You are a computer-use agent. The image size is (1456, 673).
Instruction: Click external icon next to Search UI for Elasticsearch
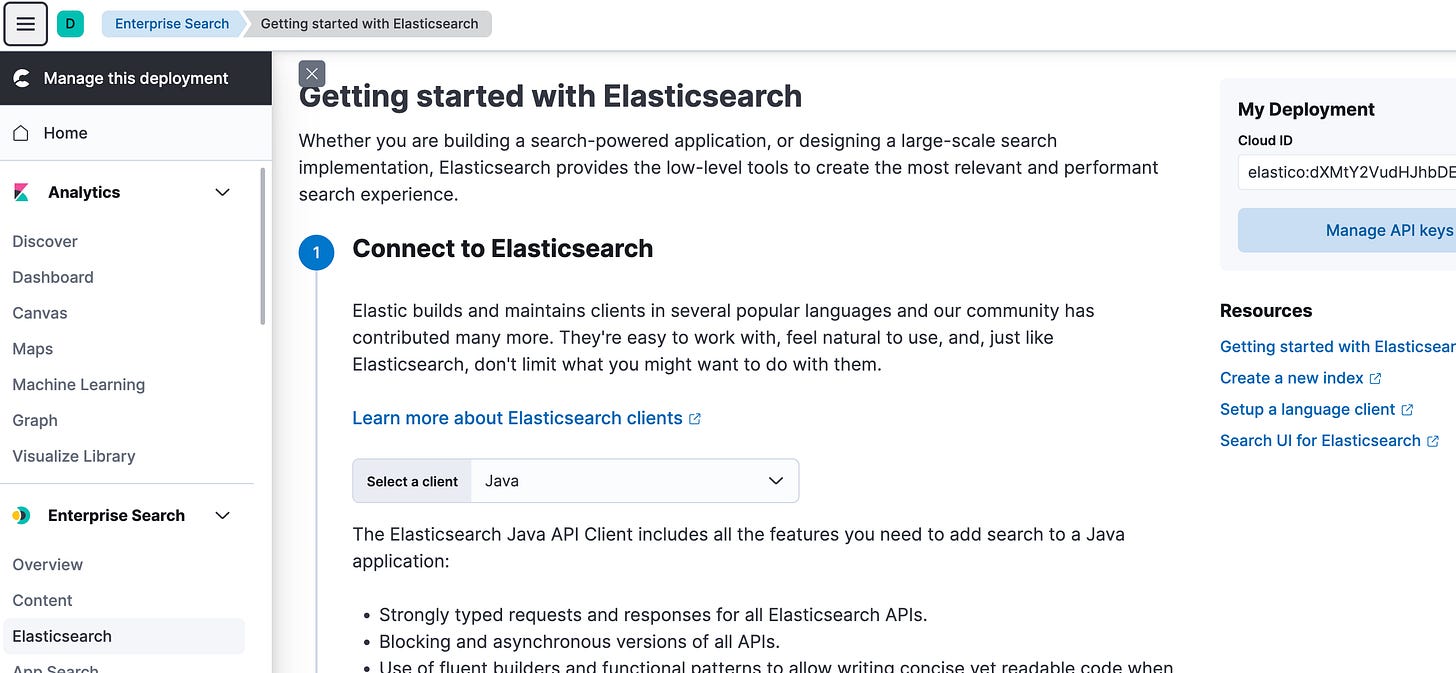[1433, 441]
